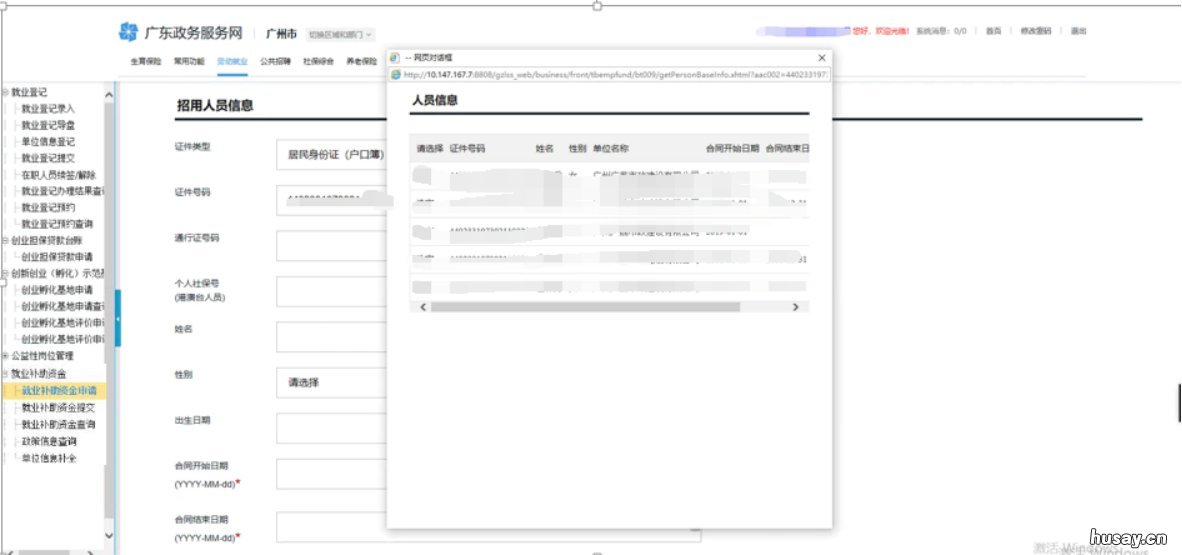Image resolution: width=1182 pixels, height=555 pixels.
Task: Collapse the 就业补助资金 tree node
Action: pyautogui.click(x=5, y=374)
